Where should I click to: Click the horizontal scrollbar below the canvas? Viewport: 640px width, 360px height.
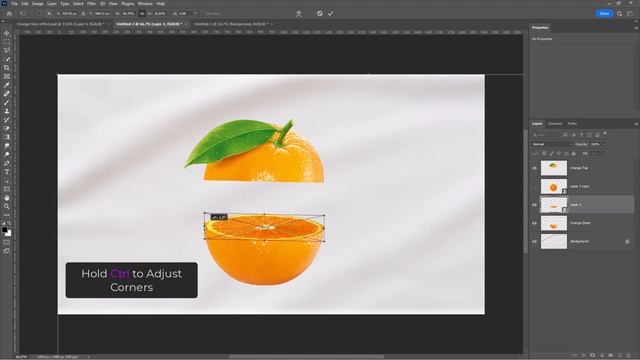[306, 356]
